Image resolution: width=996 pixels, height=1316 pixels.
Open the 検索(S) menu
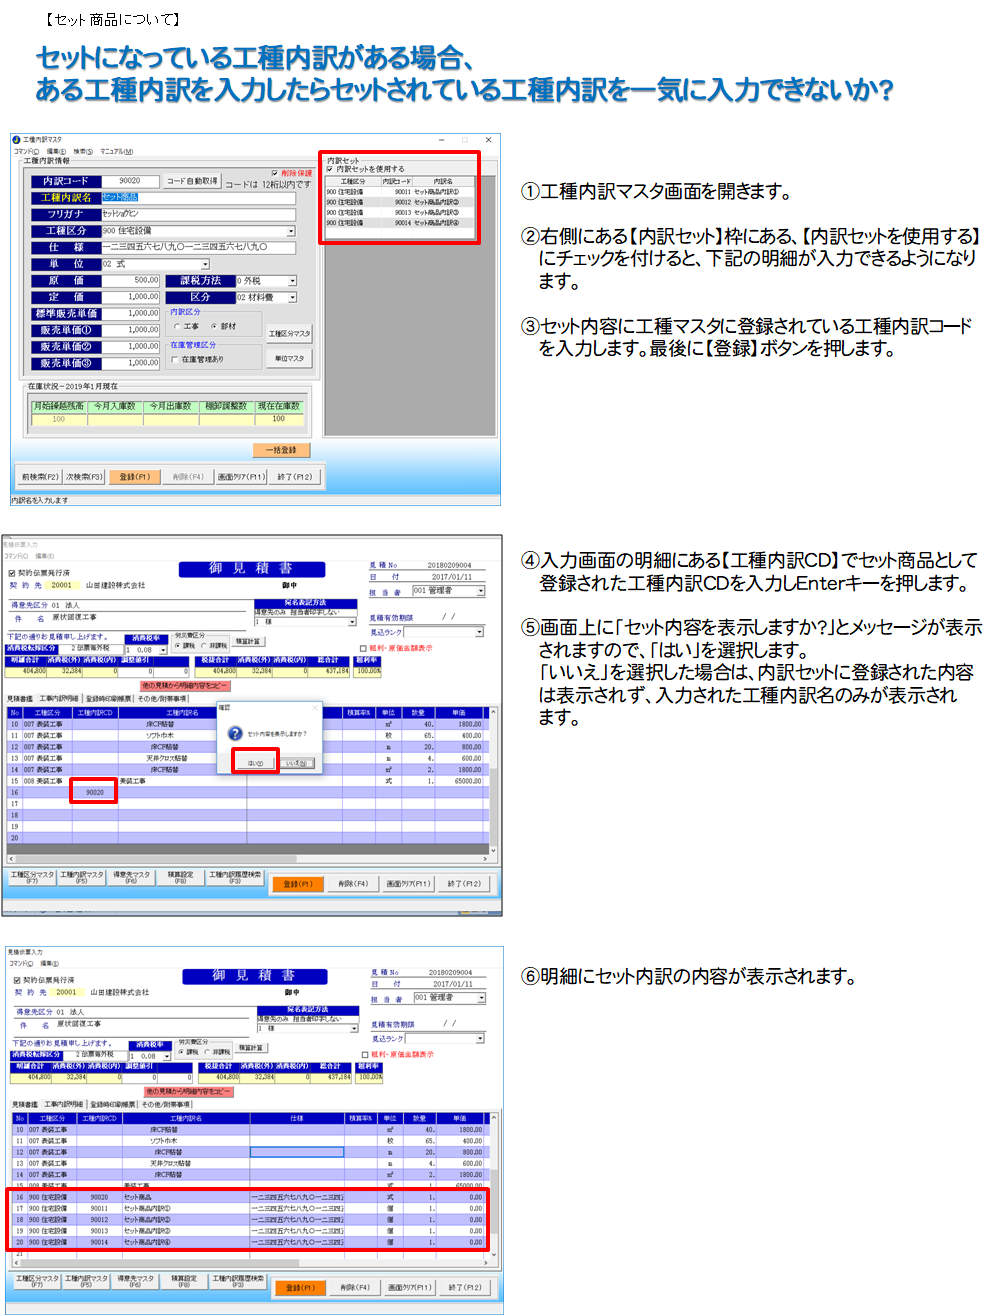click(83, 152)
